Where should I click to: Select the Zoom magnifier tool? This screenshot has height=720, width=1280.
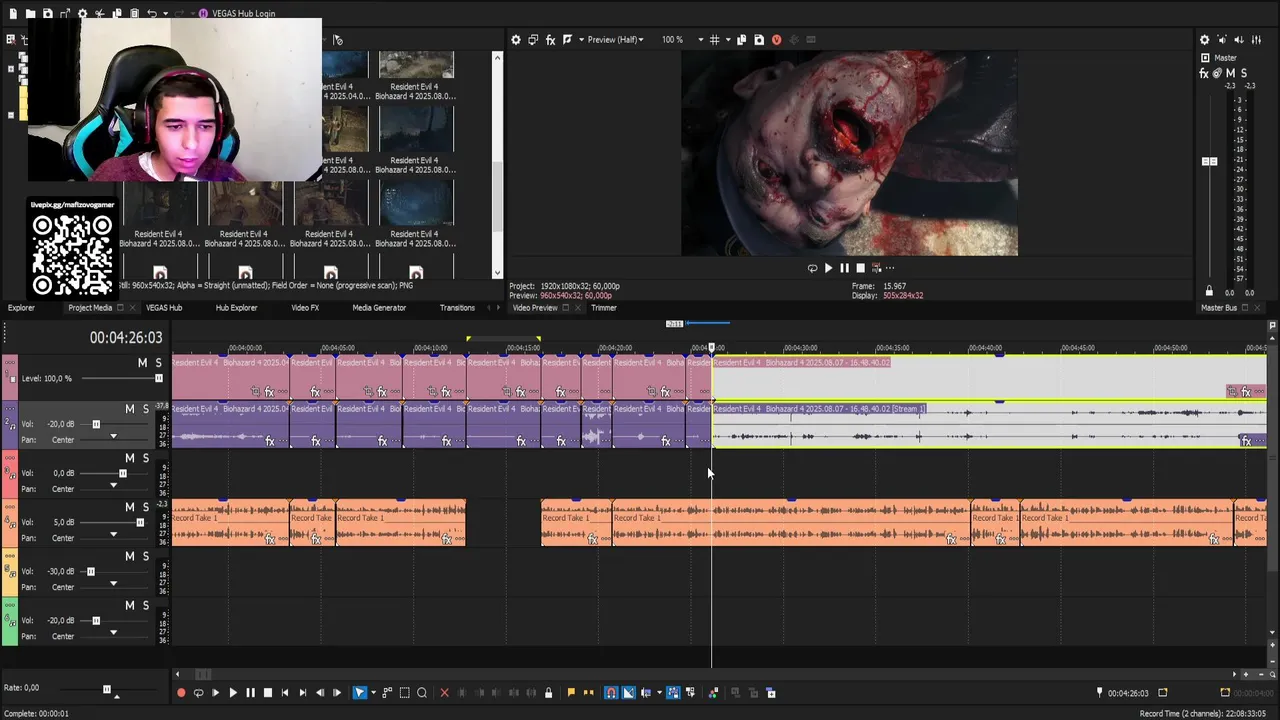click(x=422, y=692)
